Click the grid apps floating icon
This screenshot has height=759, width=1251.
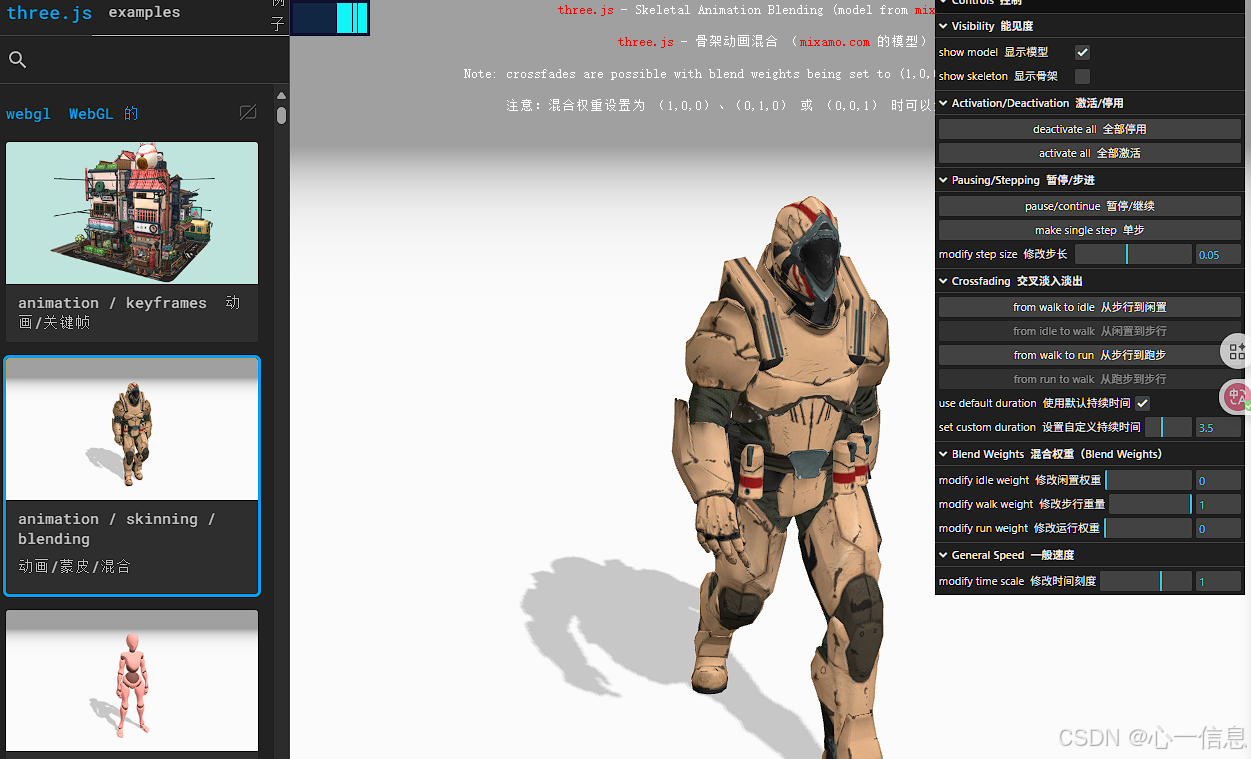[x=1238, y=351]
